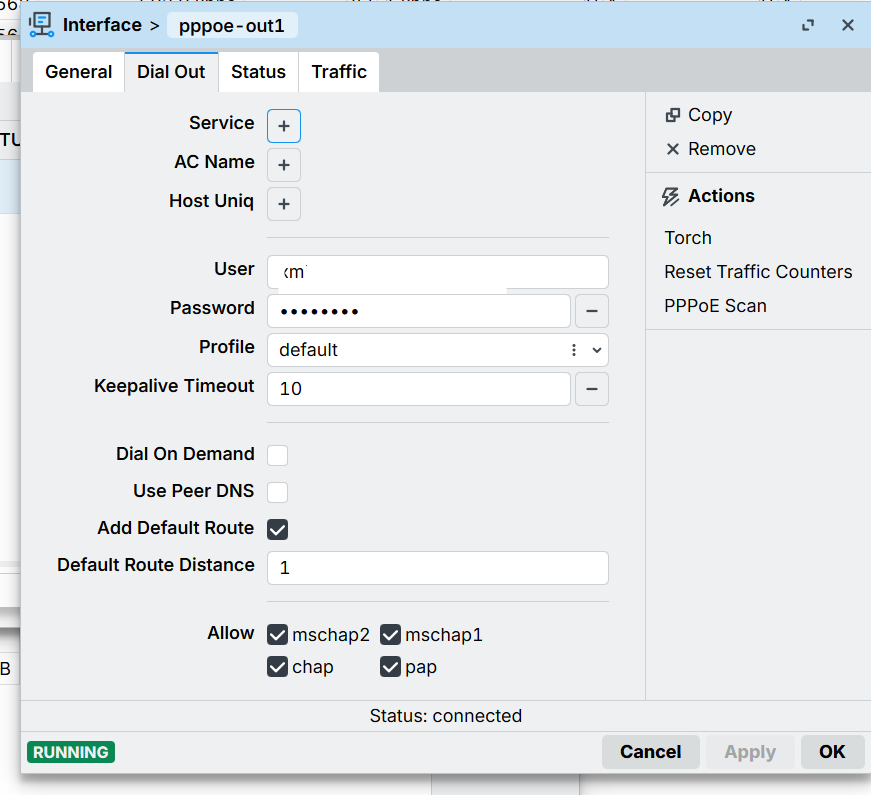Uncheck the chap allow checkbox

tap(277, 667)
